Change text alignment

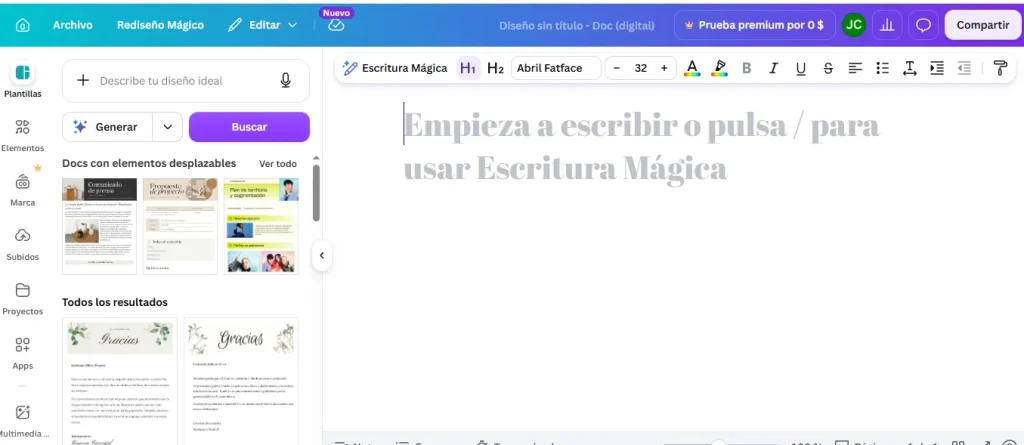[x=855, y=68]
